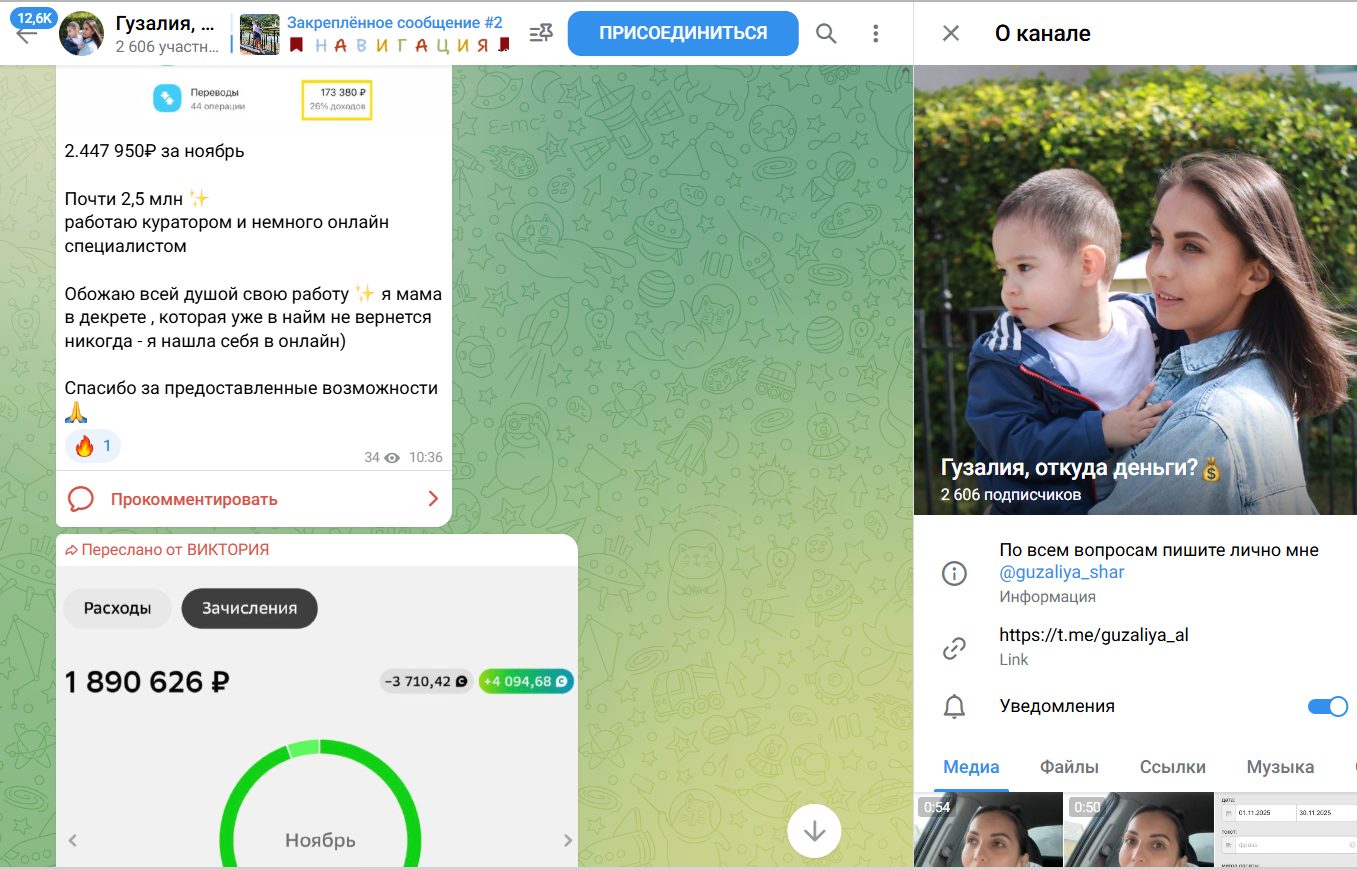
Task: Select the Расходы filter pill
Action: pos(118,608)
